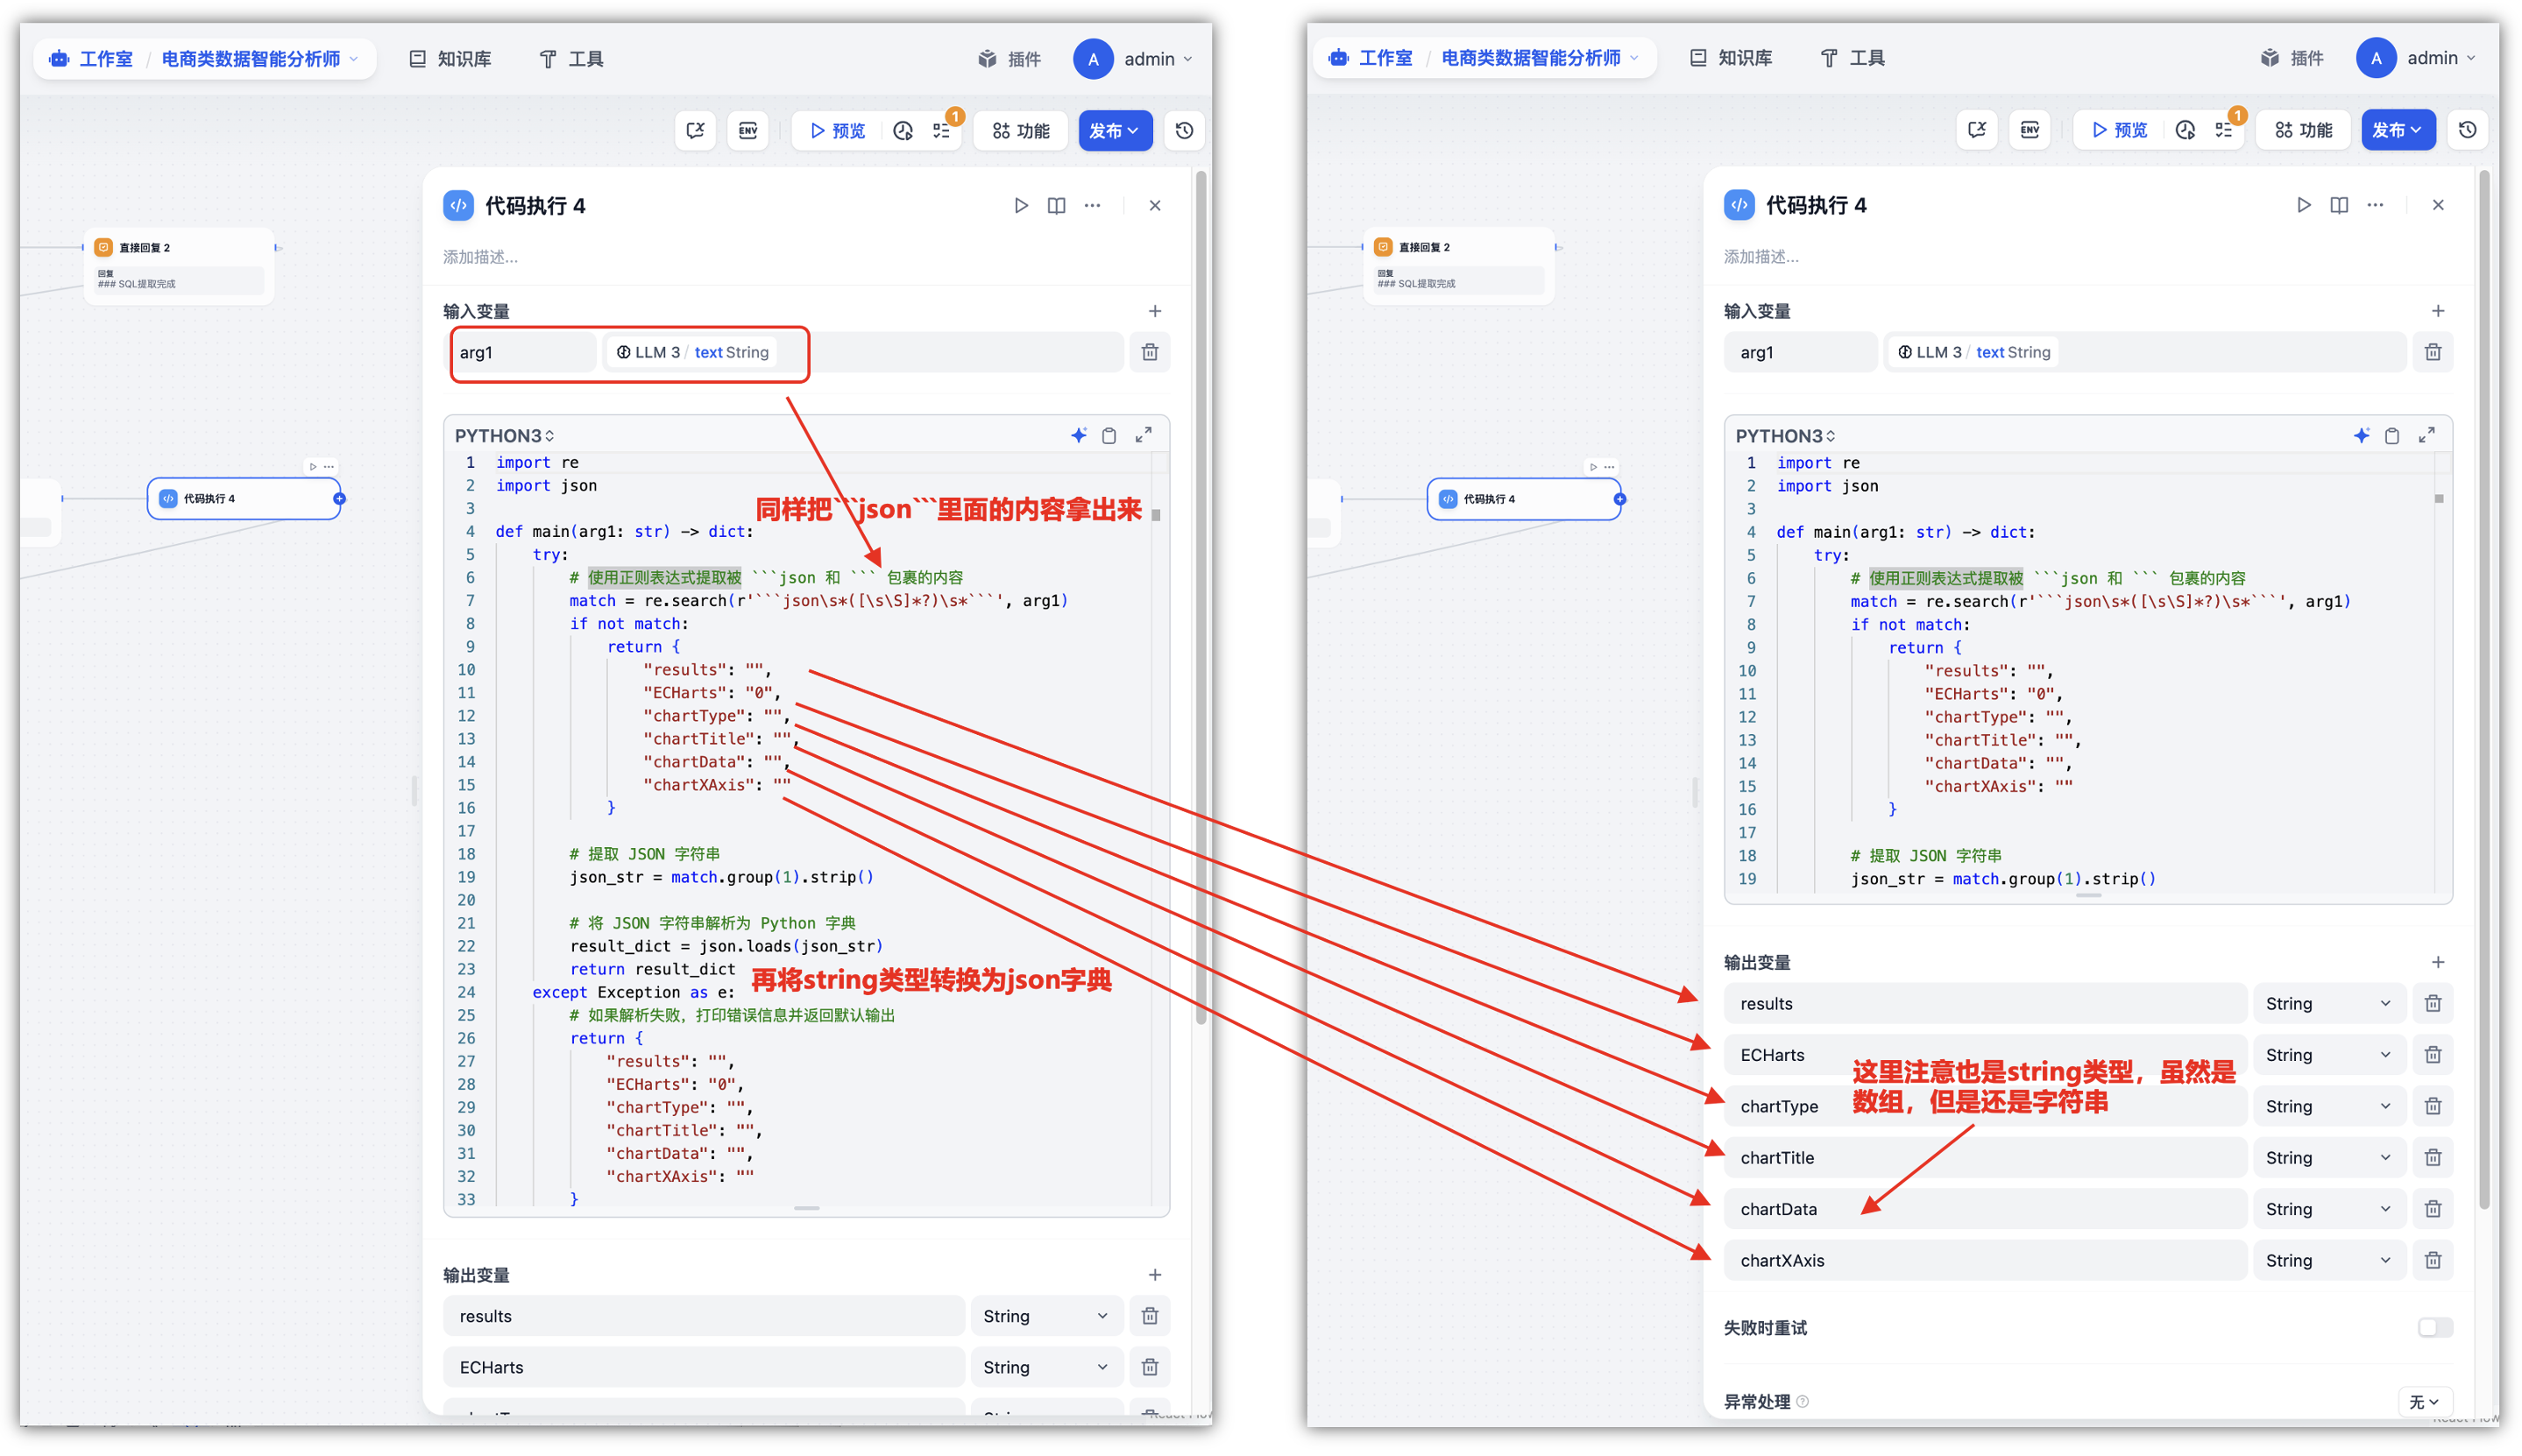Open the book-shaped help icon in panel header
The width and height of the screenshot is (2522, 1456).
point(1056,206)
